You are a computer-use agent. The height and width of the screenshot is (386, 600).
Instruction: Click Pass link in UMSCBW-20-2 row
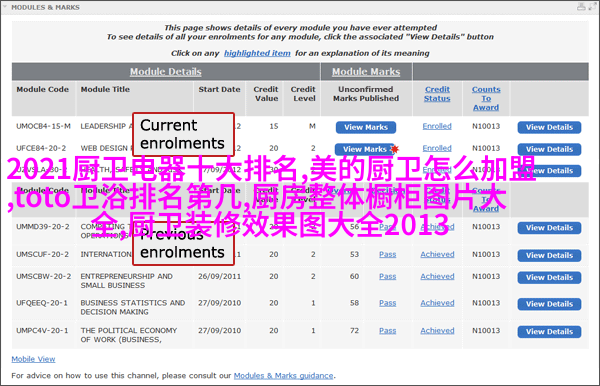tap(388, 276)
